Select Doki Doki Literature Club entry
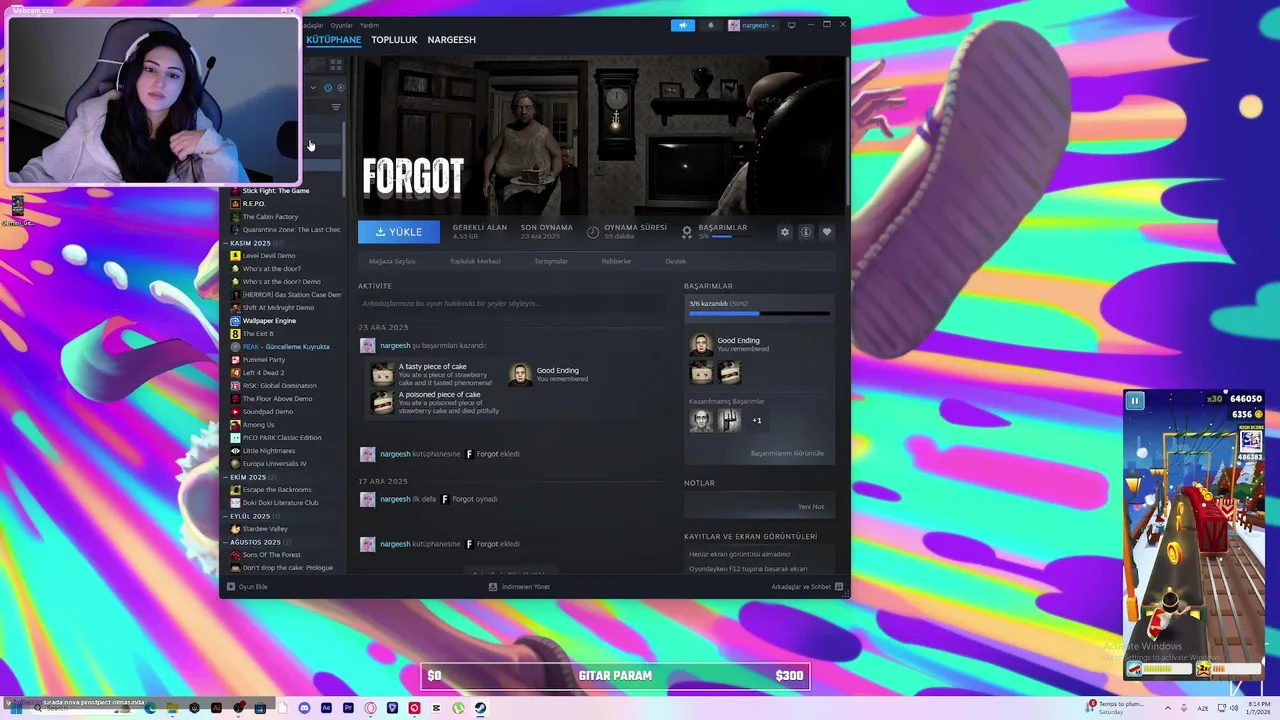The width and height of the screenshot is (1280, 720). click(280, 503)
